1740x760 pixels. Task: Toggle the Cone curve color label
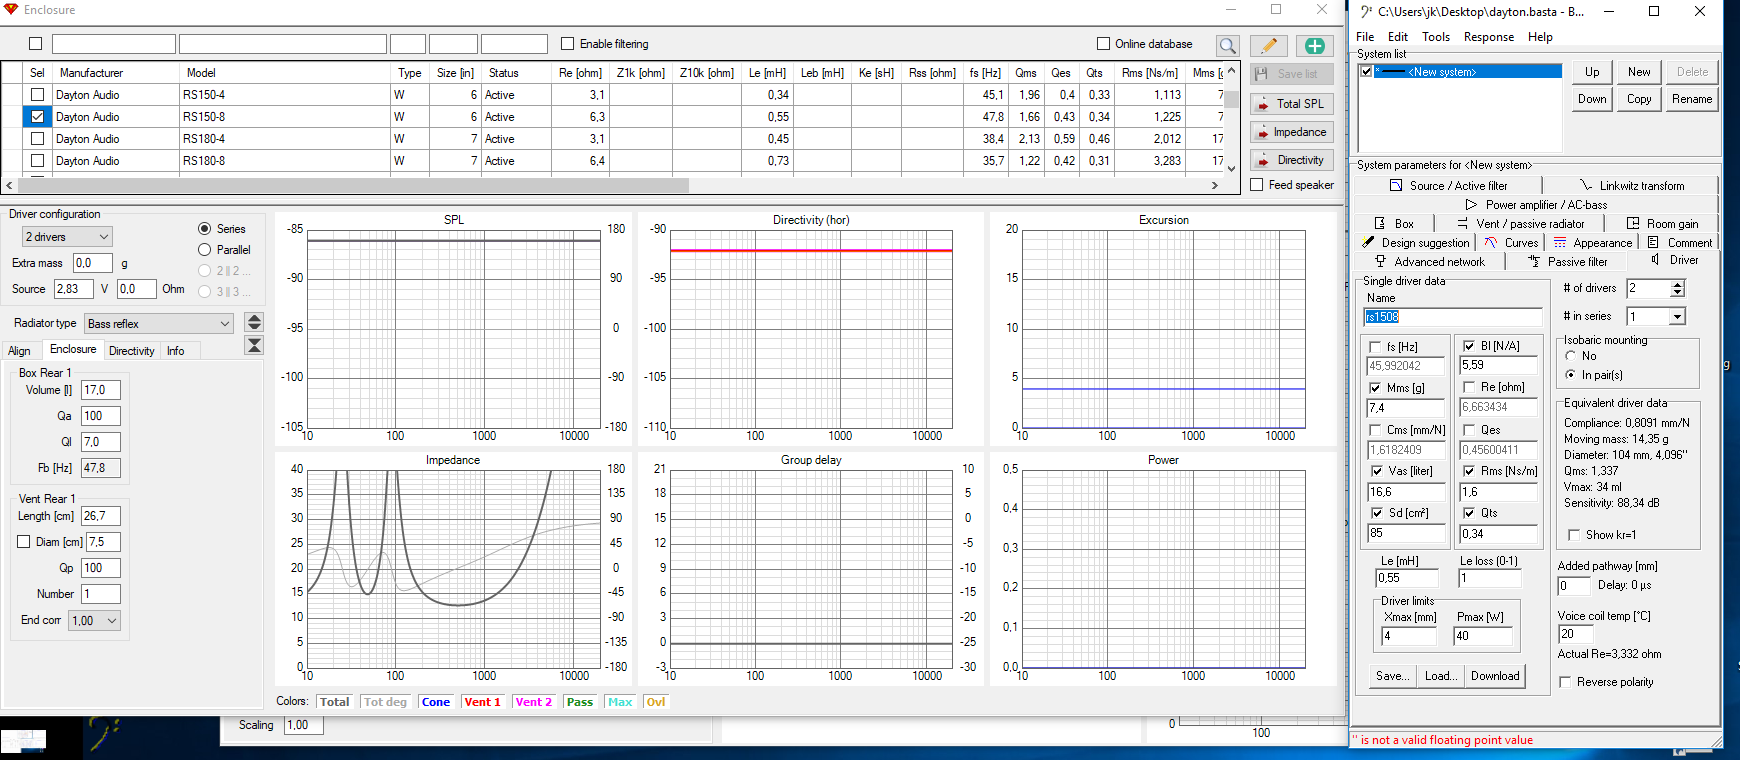tap(436, 702)
